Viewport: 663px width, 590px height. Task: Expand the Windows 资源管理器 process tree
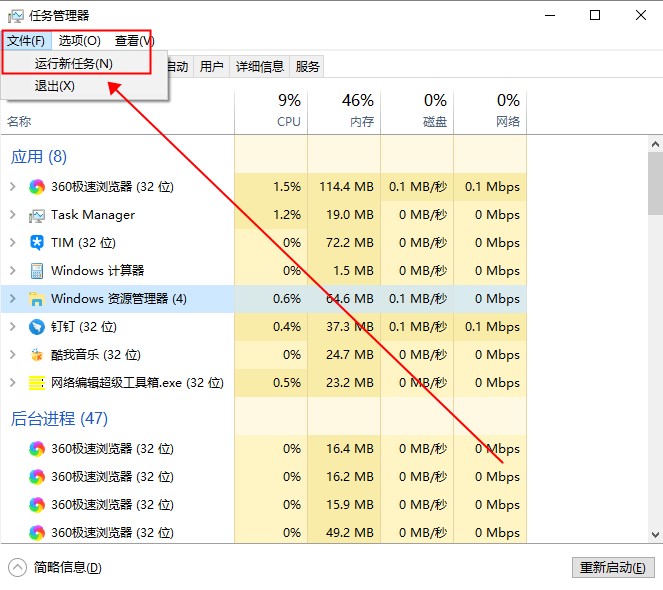pyautogui.click(x=12, y=299)
